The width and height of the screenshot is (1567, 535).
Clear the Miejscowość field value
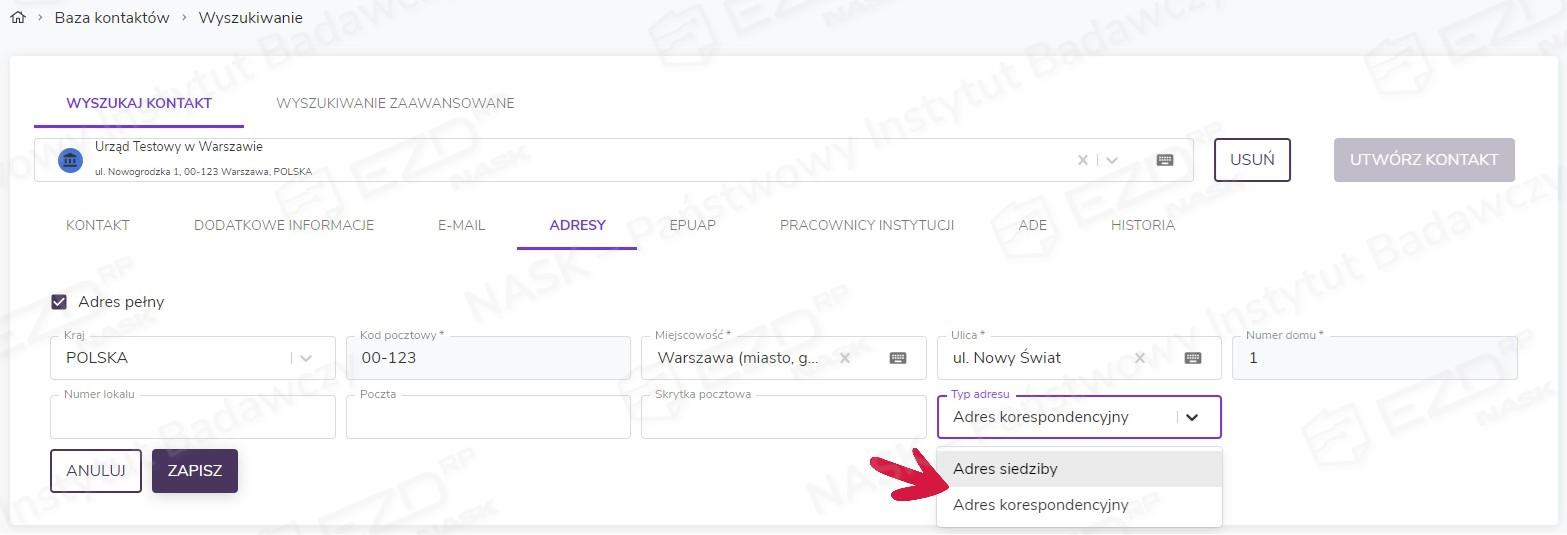pos(844,358)
